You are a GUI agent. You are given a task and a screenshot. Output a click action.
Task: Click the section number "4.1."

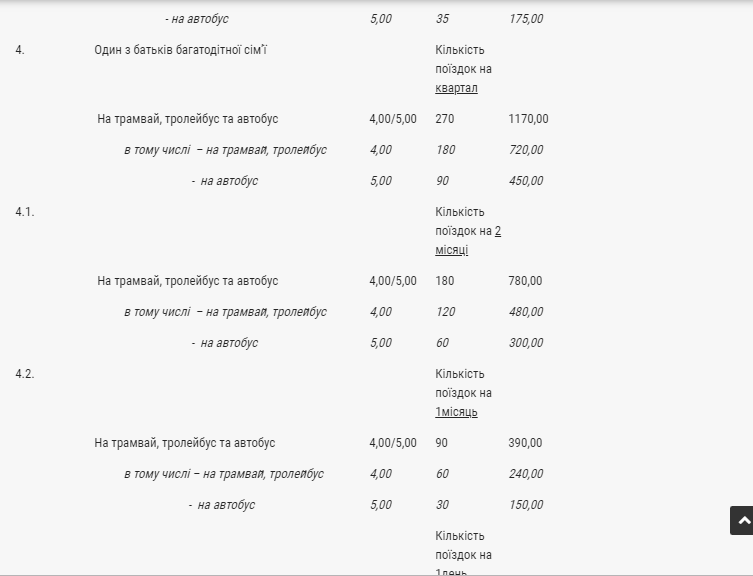pos(25,212)
